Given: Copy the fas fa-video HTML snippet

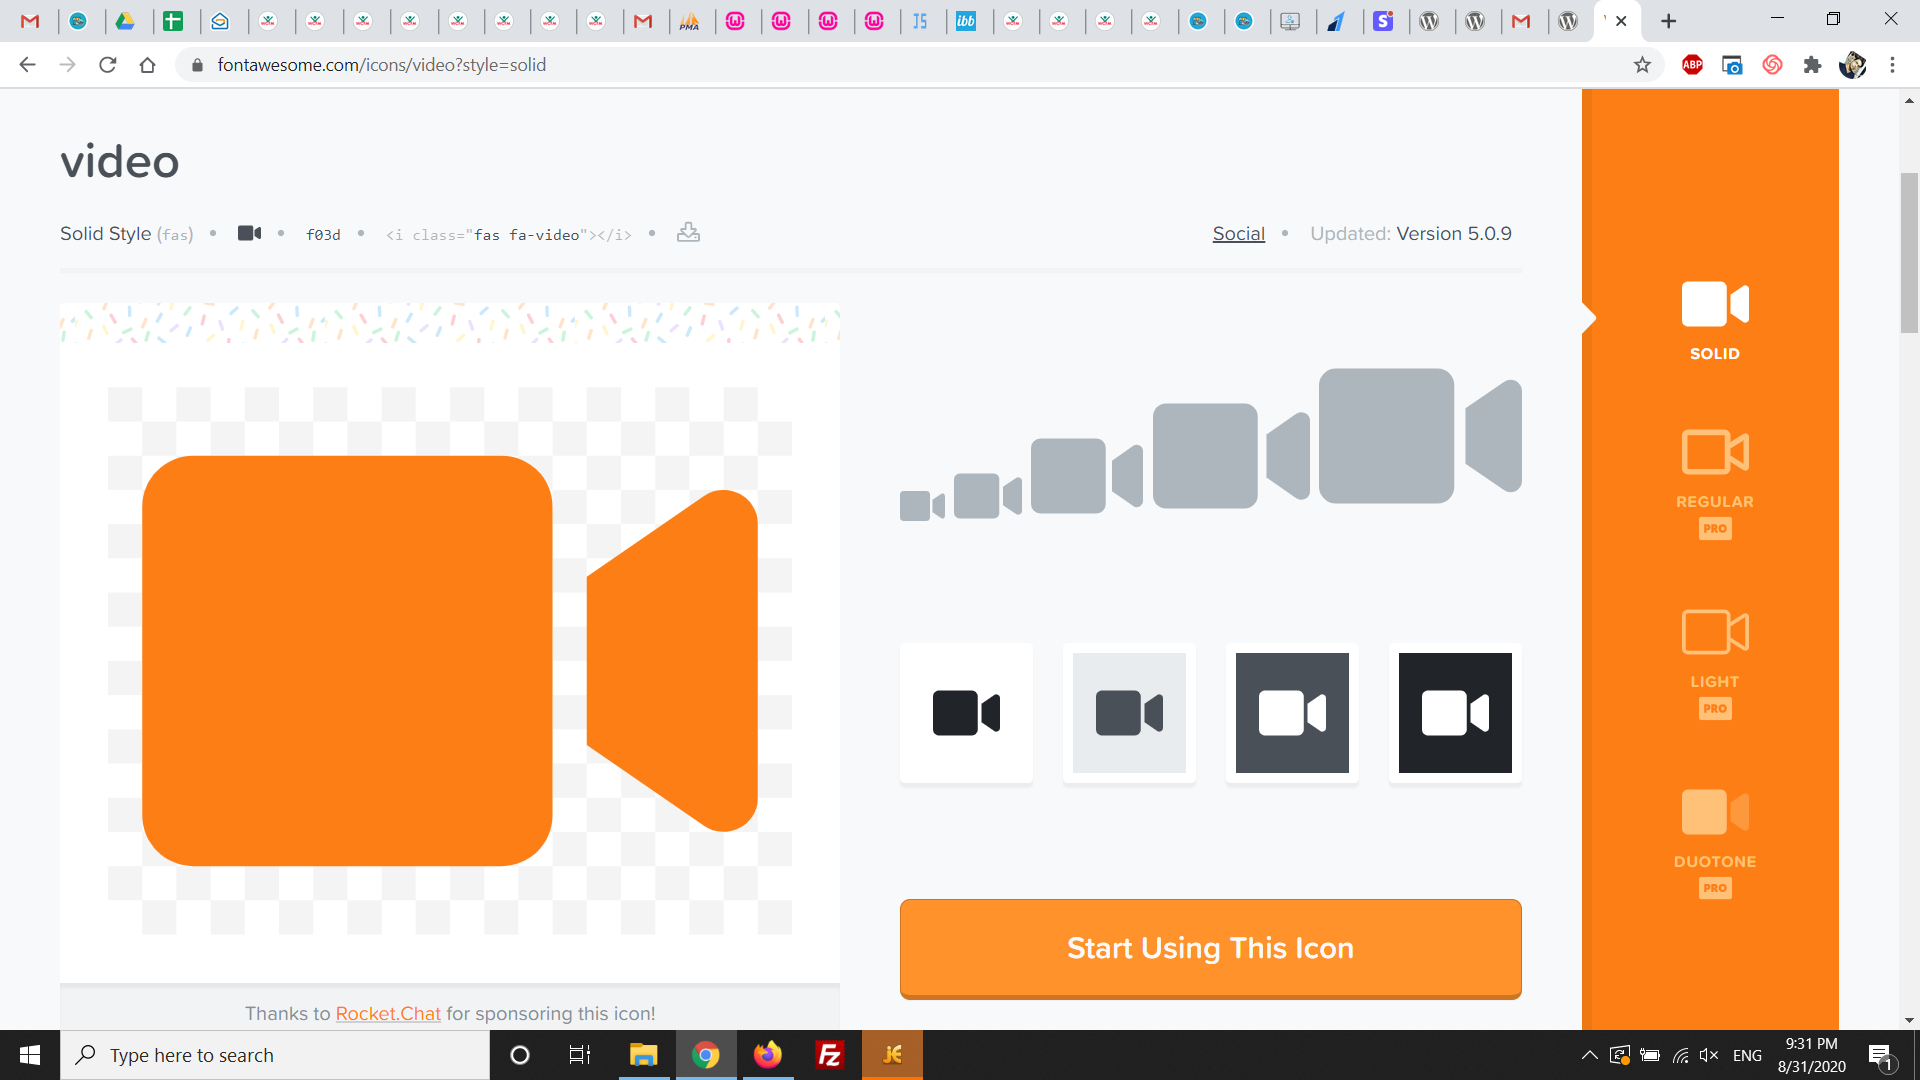Looking at the screenshot, I should pyautogui.click(x=509, y=234).
